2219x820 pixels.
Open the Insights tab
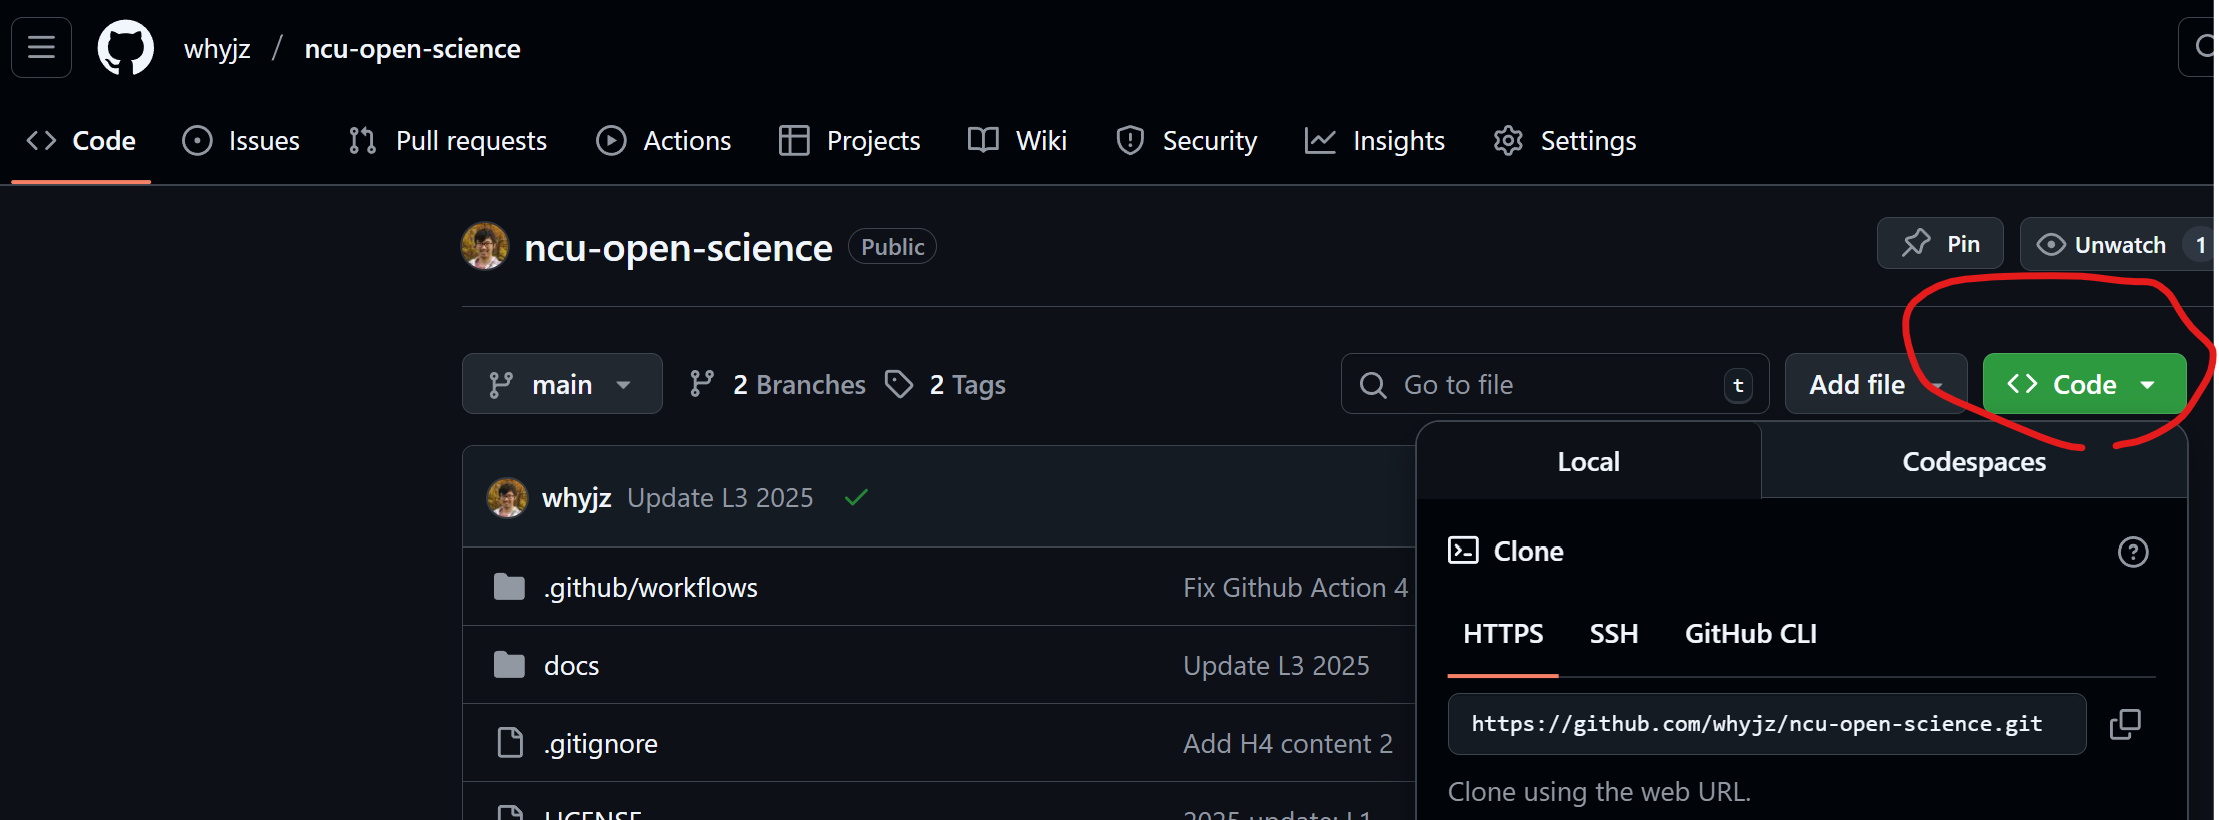1375,140
